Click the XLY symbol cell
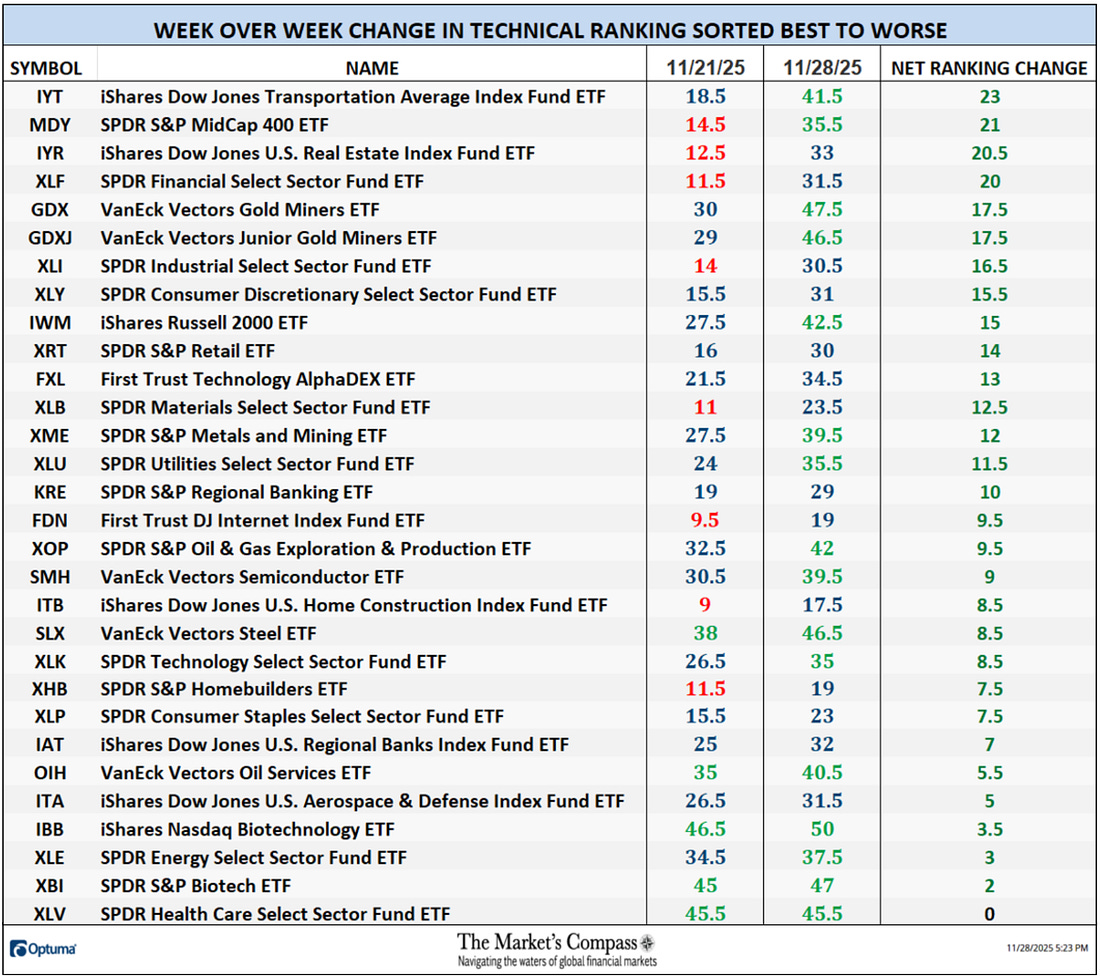1100x976 pixels. click(x=50, y=295)
